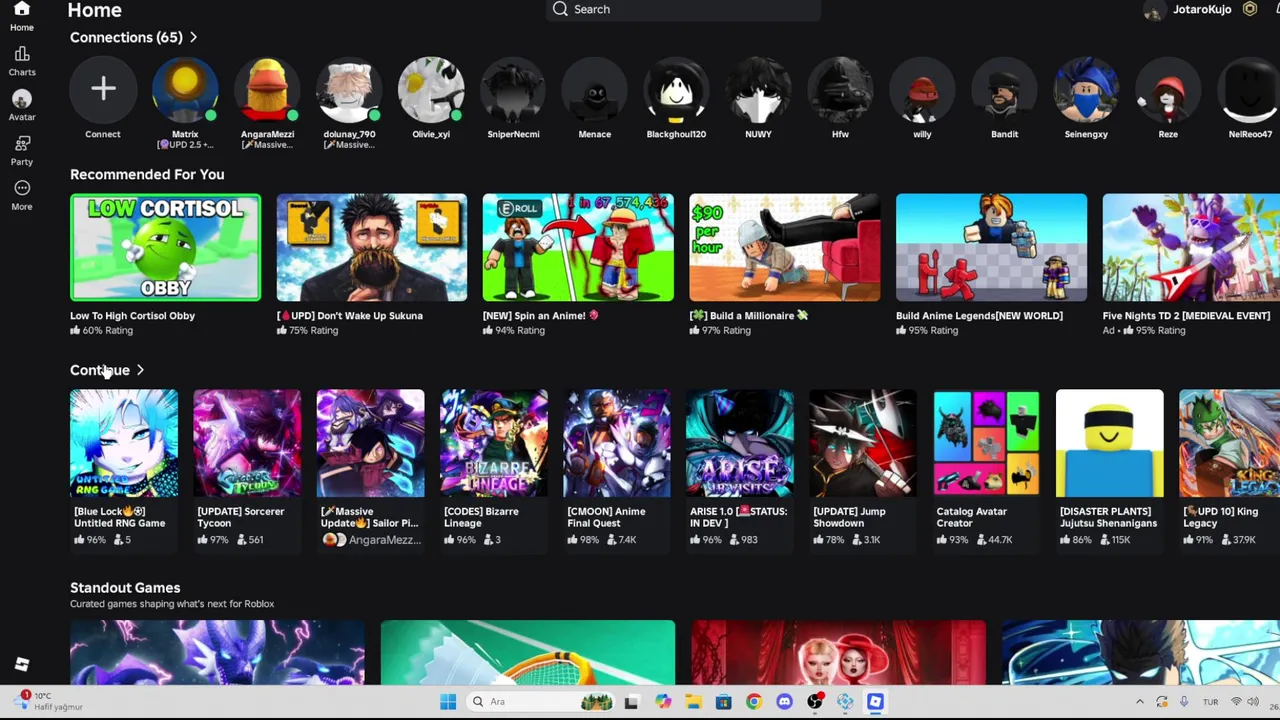The height and width of the screenshot is (720, 1280).
Task: Open Five Nights TD 2 ad thumbnail
Action: click(1191, 247)
